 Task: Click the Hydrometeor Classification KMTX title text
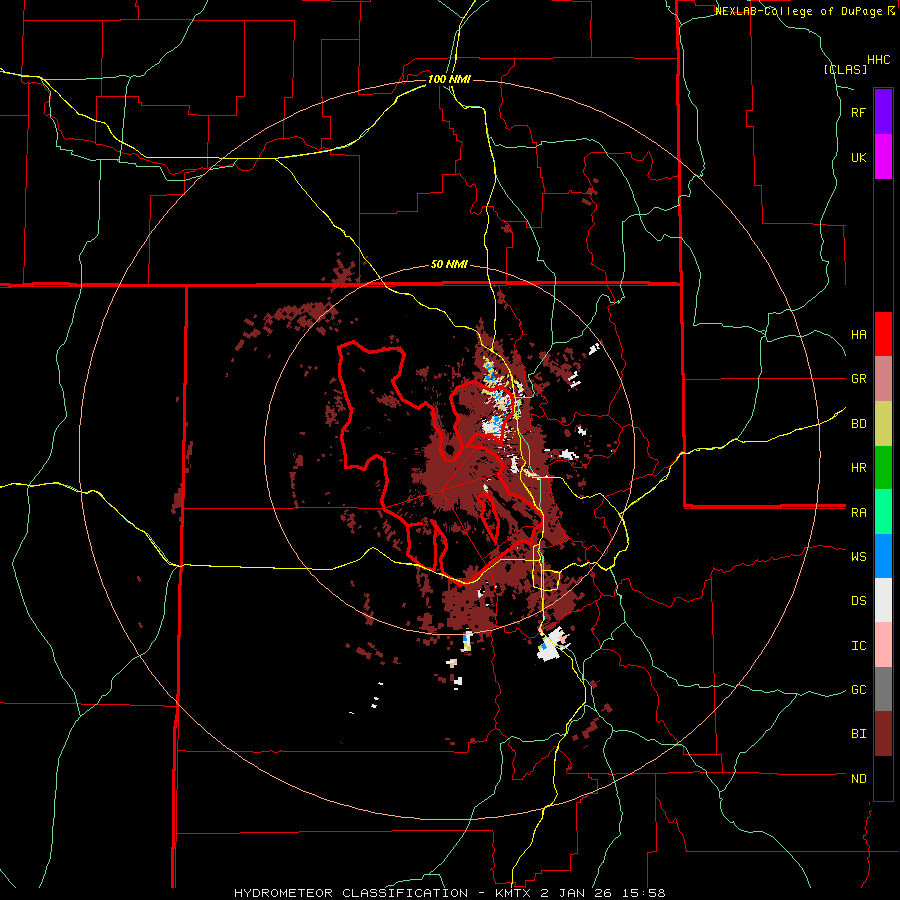(x=450, y=893)
